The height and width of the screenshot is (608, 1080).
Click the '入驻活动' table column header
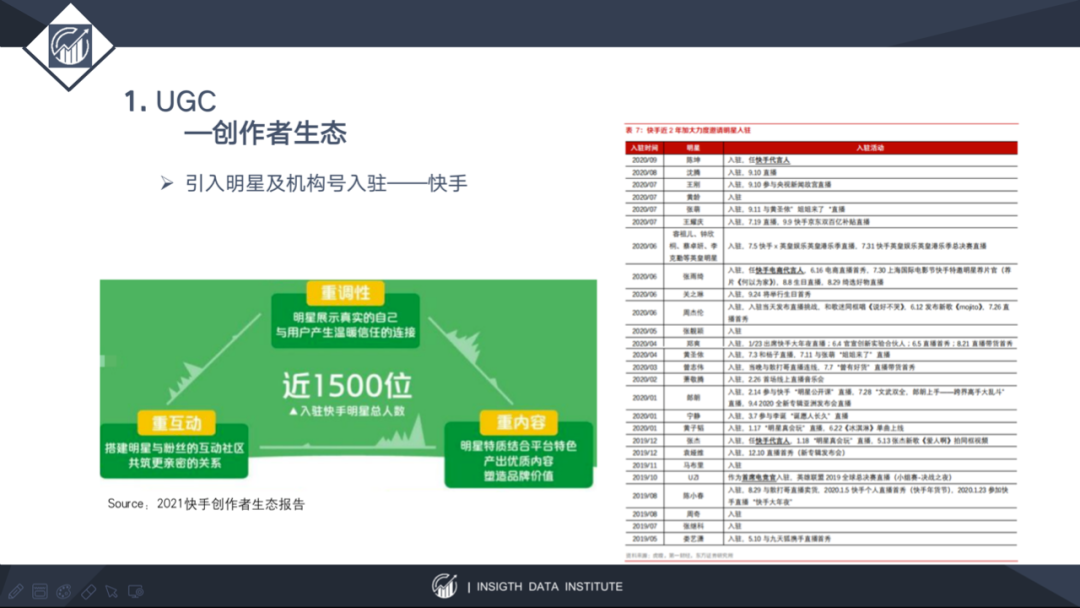coord(870,147)
